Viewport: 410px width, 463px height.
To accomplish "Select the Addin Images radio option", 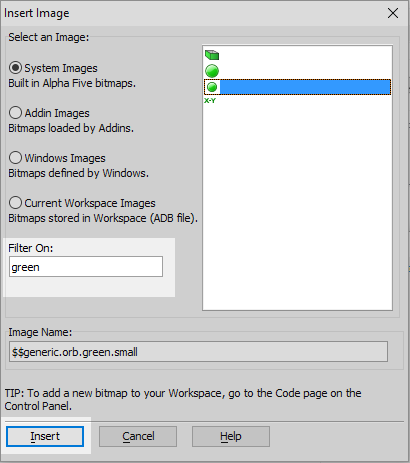I will (15, 113).
